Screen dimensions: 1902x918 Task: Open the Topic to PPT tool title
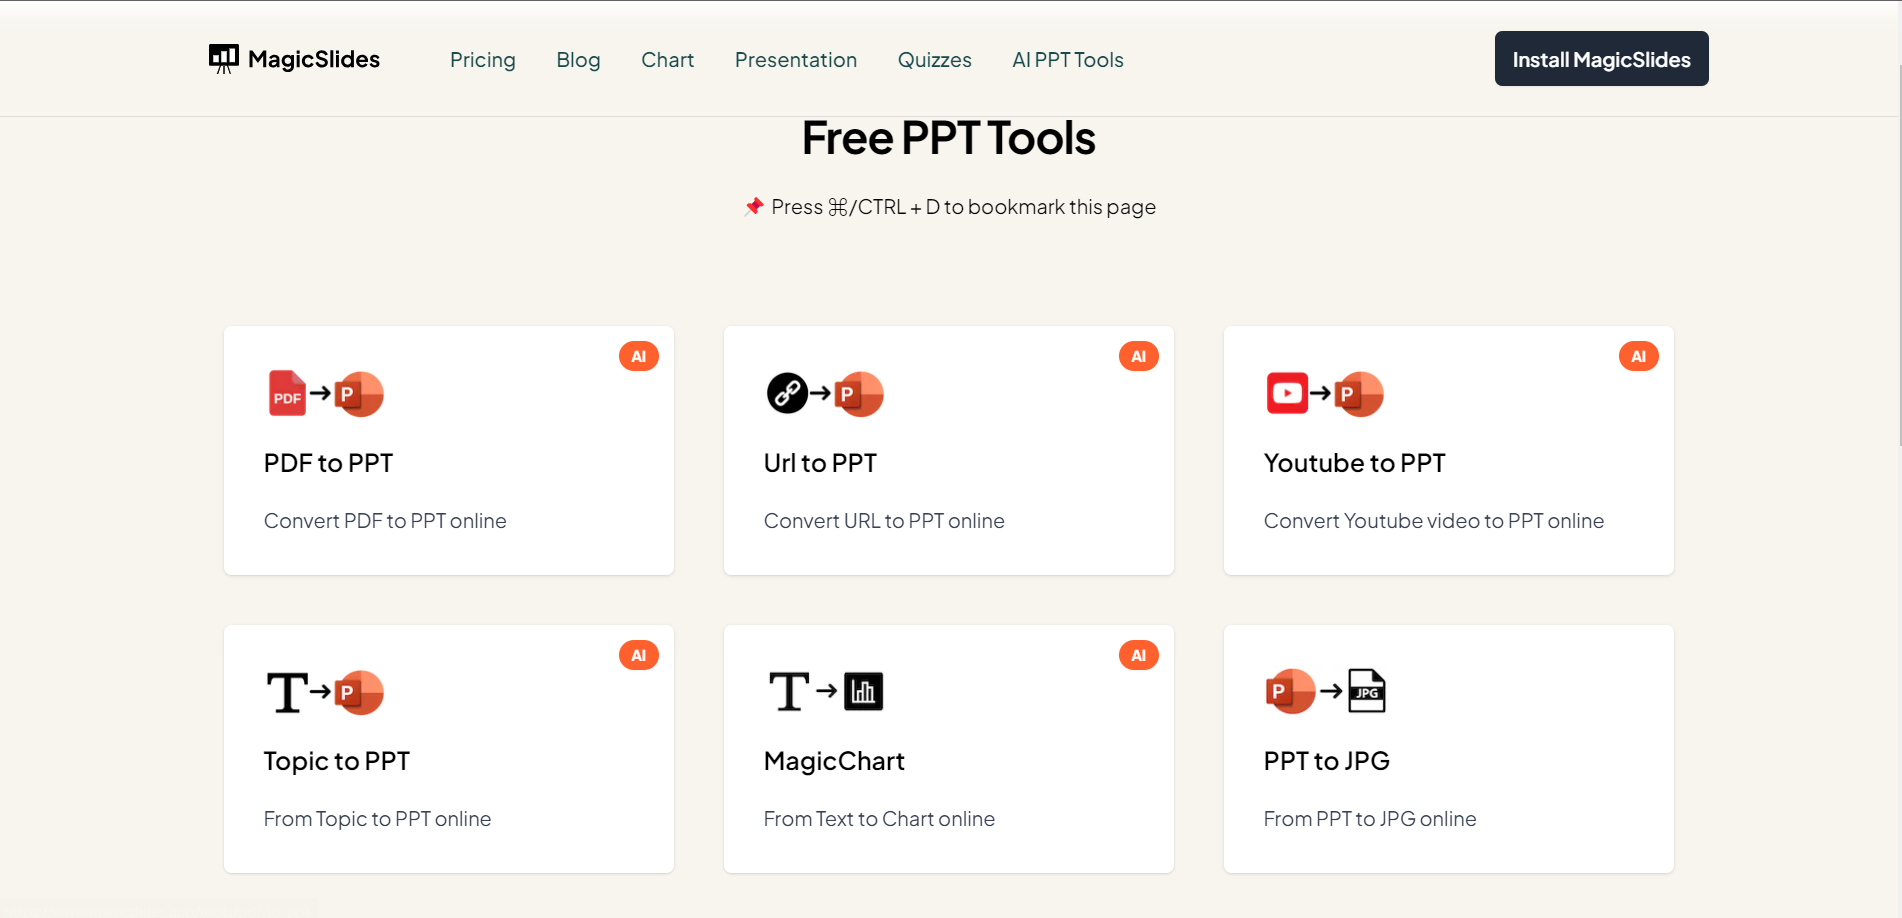pos(337,761)
